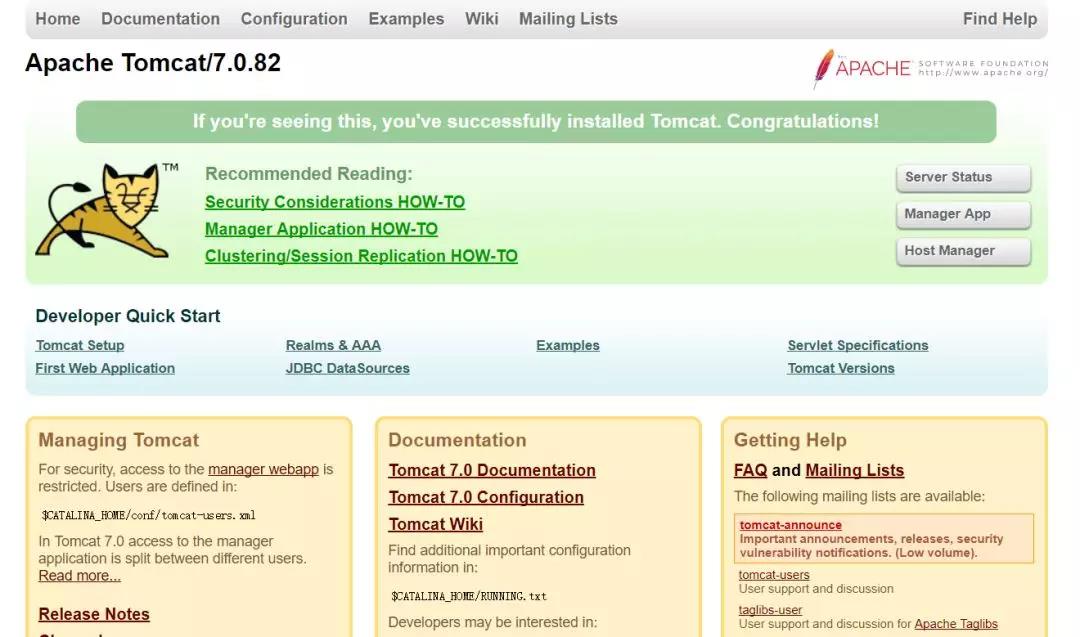Click the green Congratulations banner message

(x=536, y=121)
